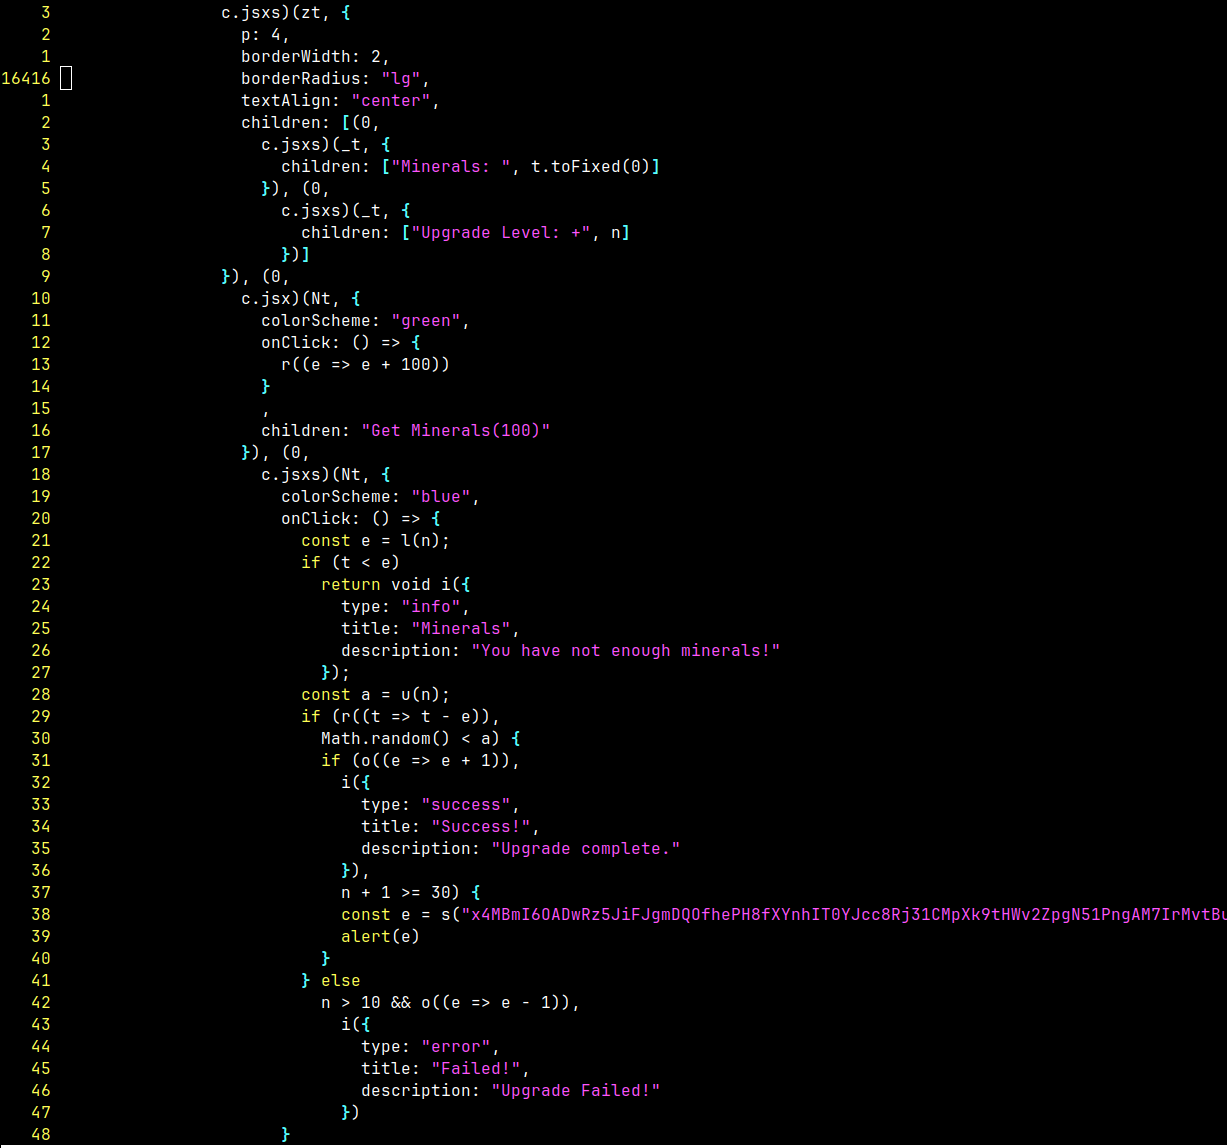Image resolution: width=1227 pixels, height=1148 pixels.
Task: Click the else keyword on line 41
Action: (340, 980)
